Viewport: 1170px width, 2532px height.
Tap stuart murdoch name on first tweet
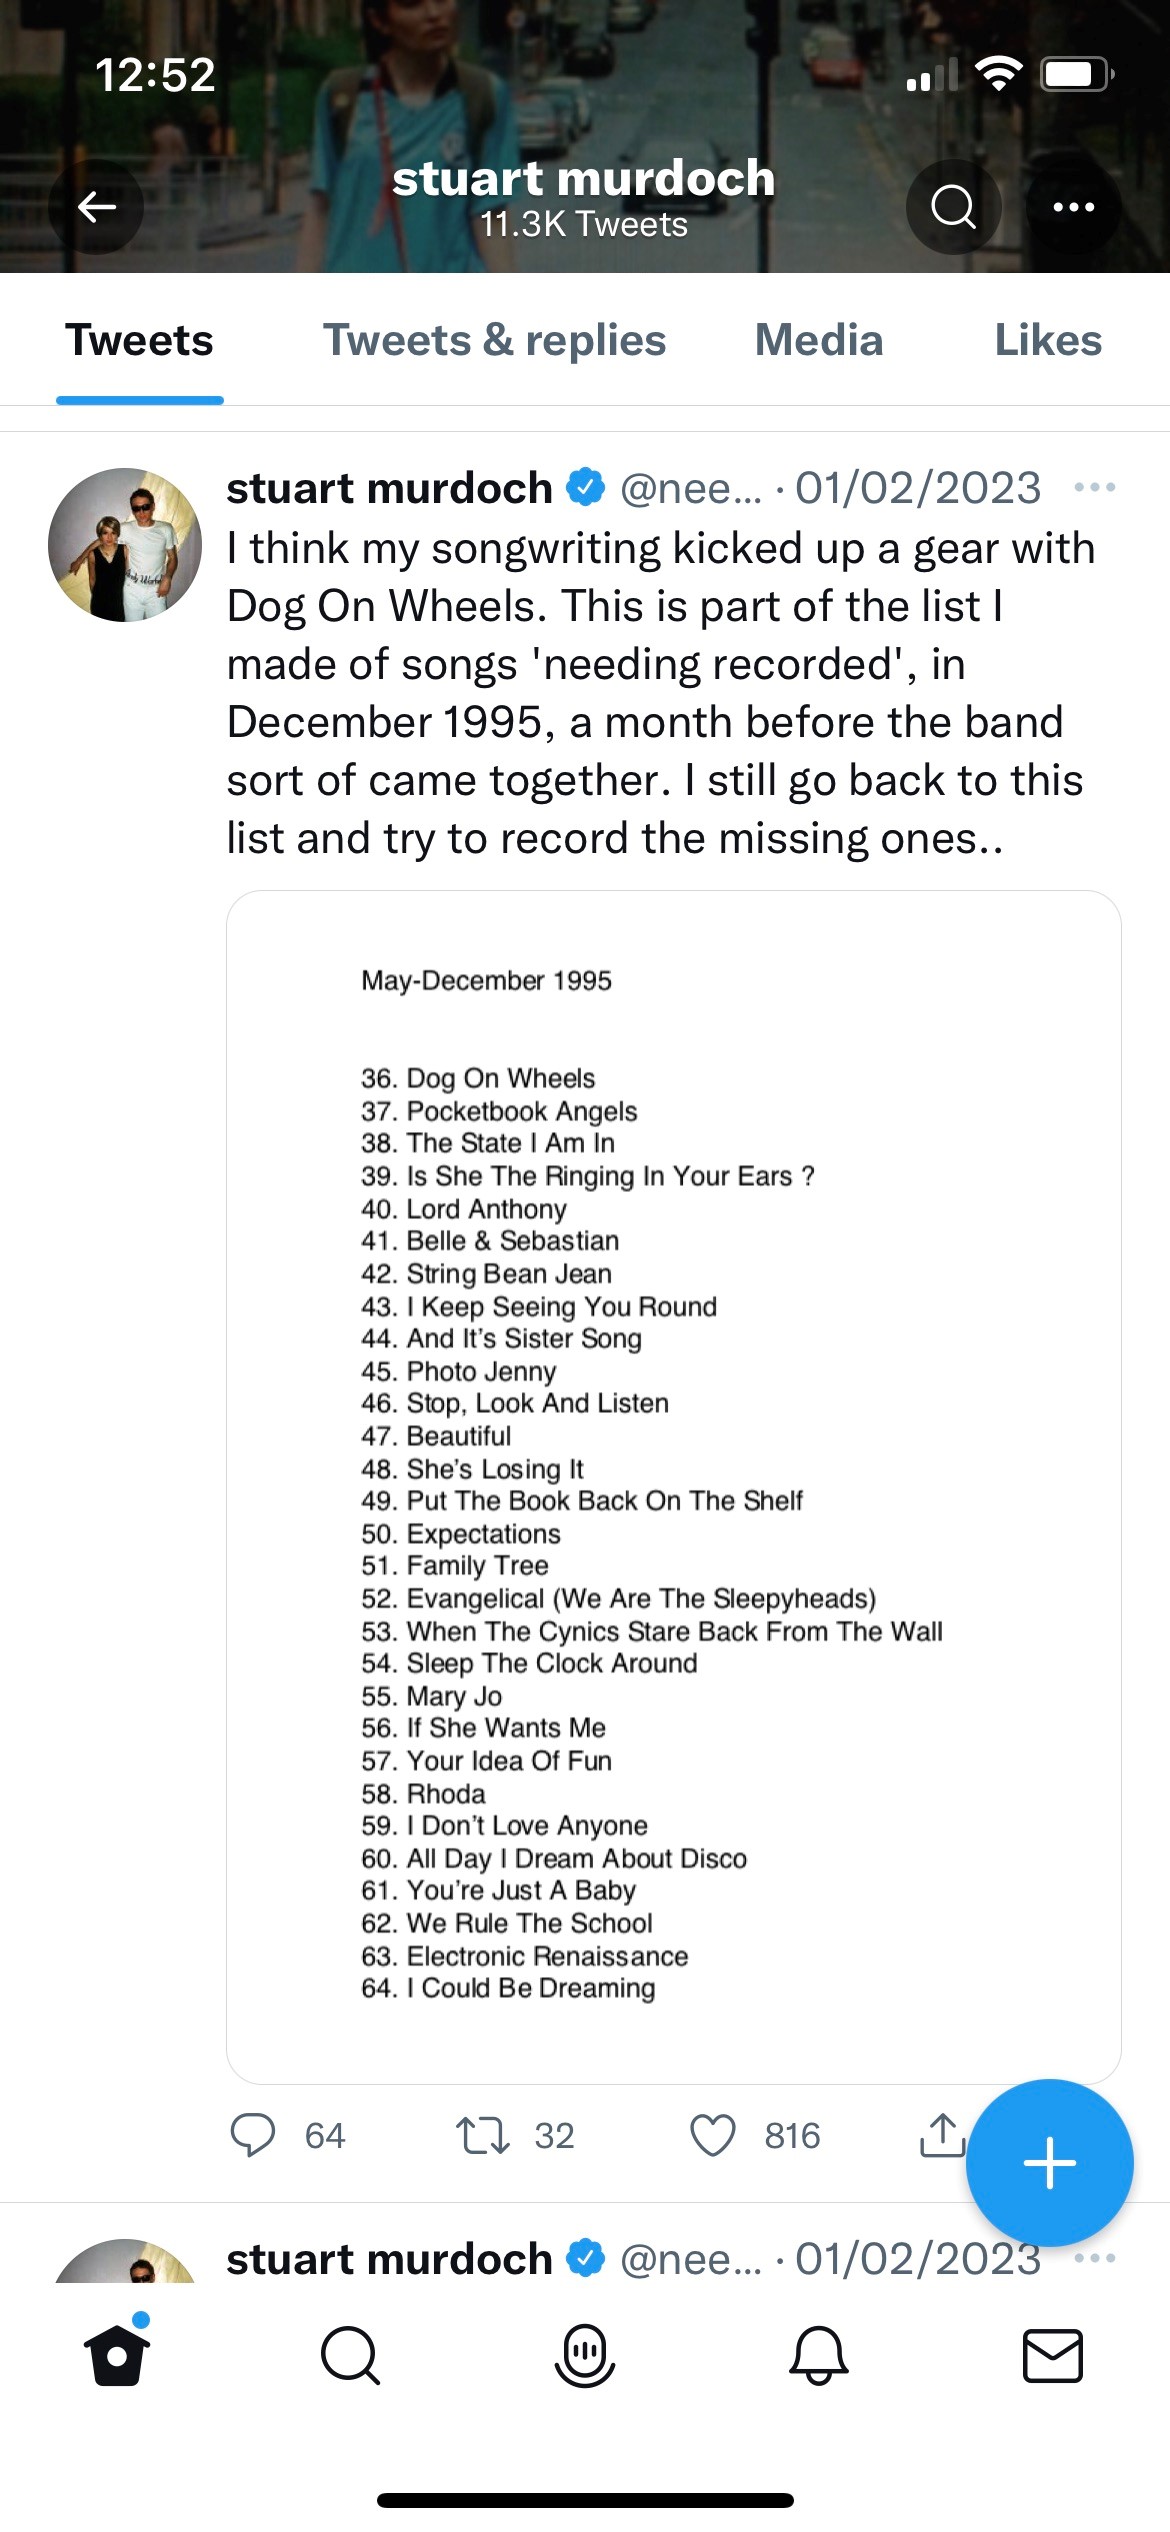point(389,488)
